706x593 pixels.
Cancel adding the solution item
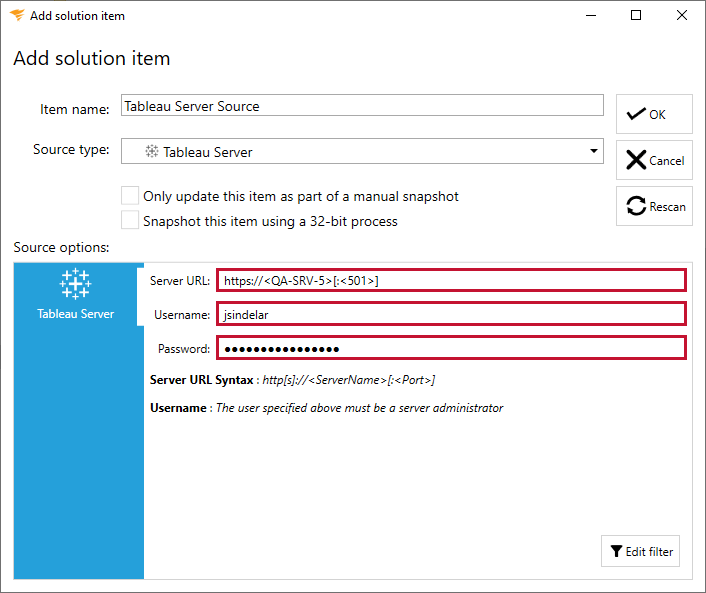(x=654, y=160)
